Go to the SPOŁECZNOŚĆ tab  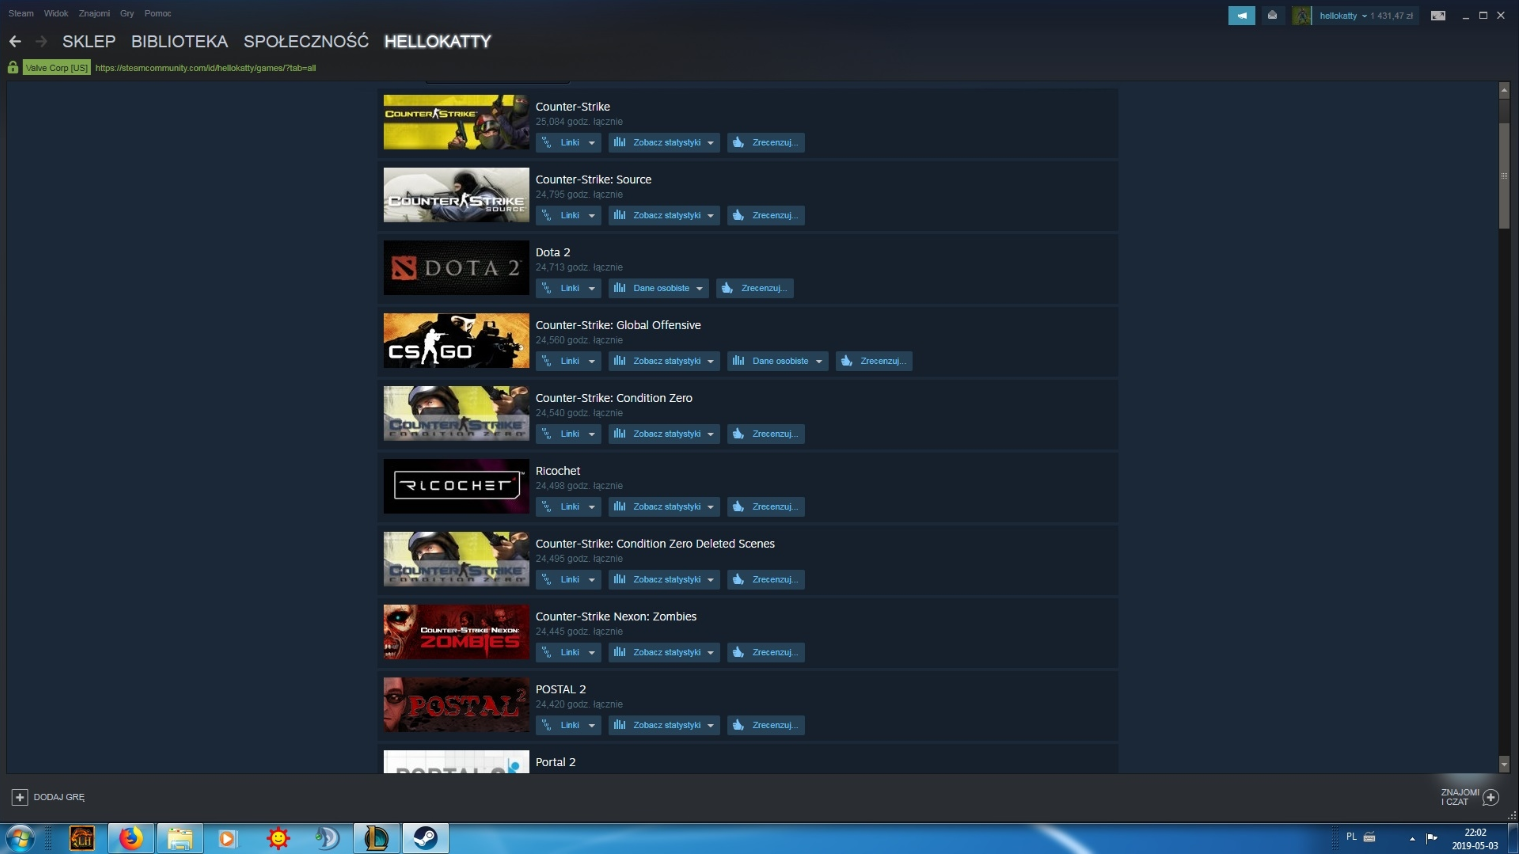[306, 41]
